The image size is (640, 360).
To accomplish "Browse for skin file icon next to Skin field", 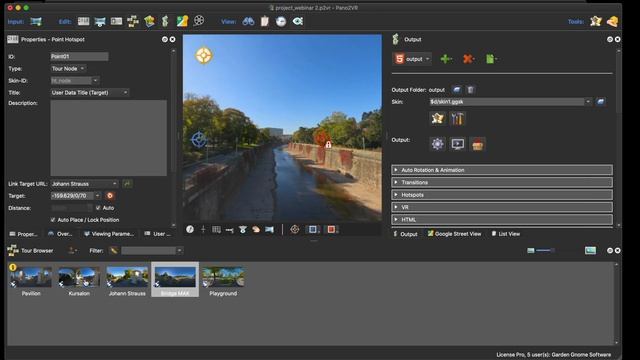I will [600, 102].
